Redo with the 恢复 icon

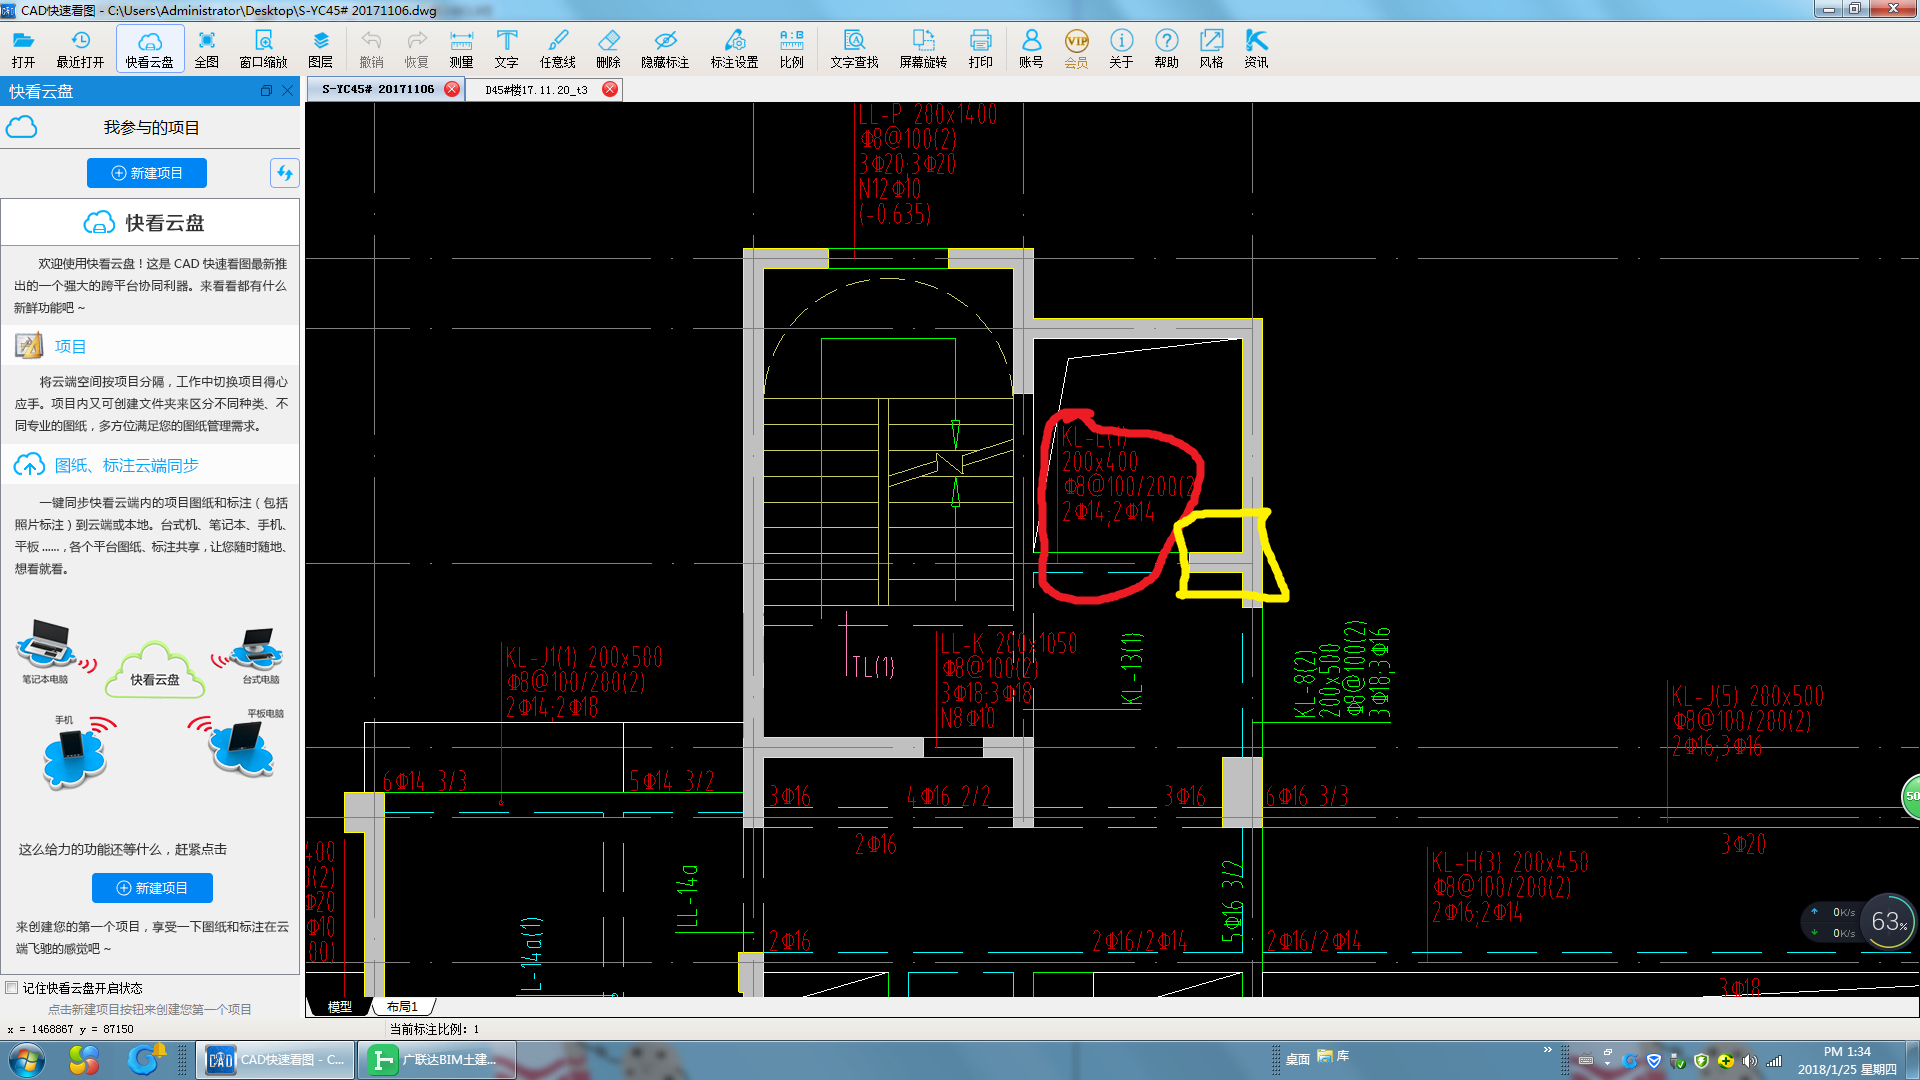click(x=416, y=48)
